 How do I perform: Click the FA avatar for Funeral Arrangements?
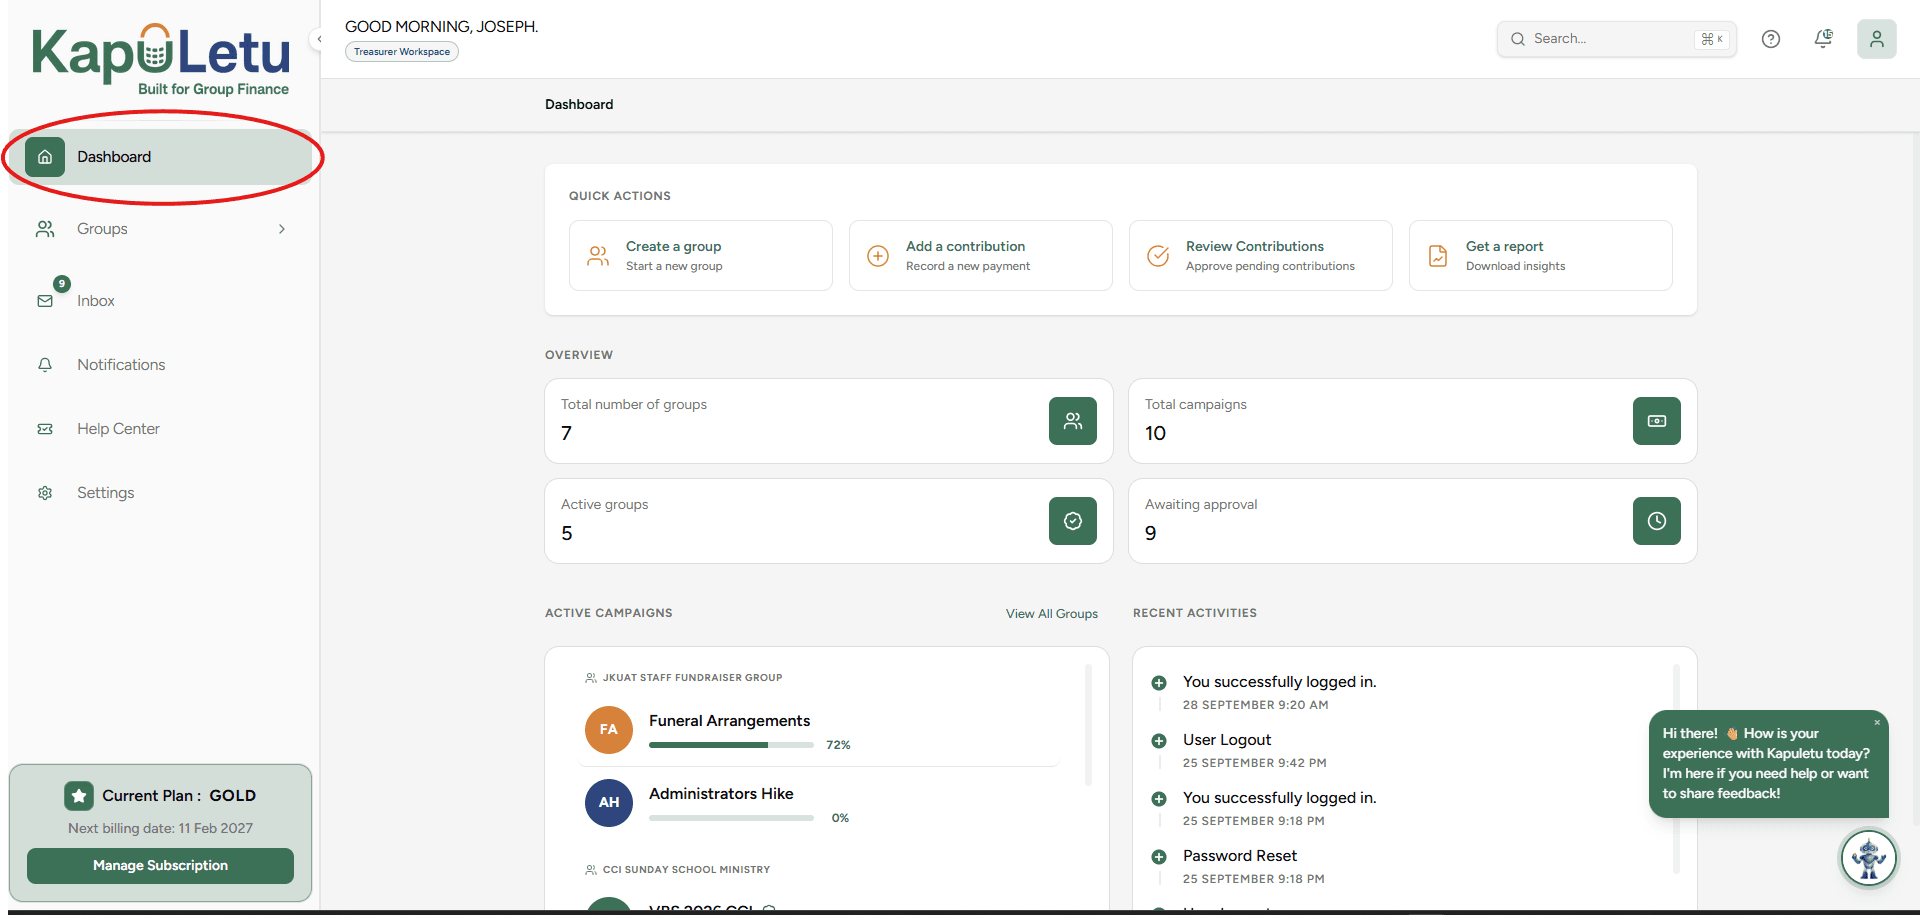point(609,730)
